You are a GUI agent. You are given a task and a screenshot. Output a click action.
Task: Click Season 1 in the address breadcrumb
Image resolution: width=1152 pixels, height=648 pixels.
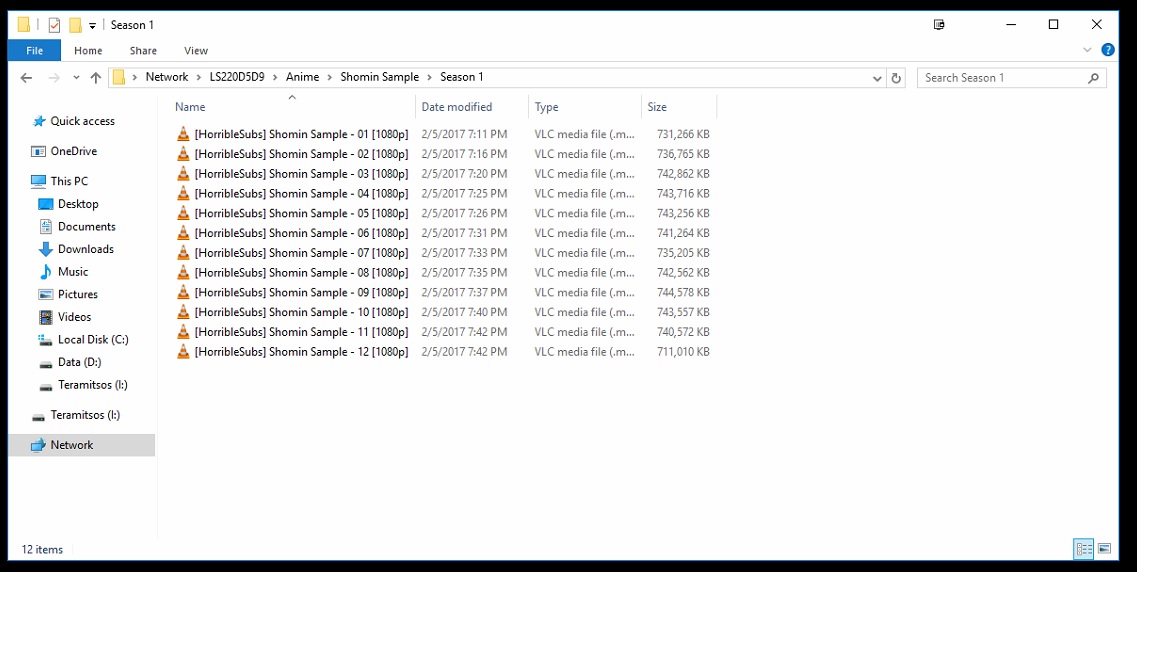(x=461, y=77)
